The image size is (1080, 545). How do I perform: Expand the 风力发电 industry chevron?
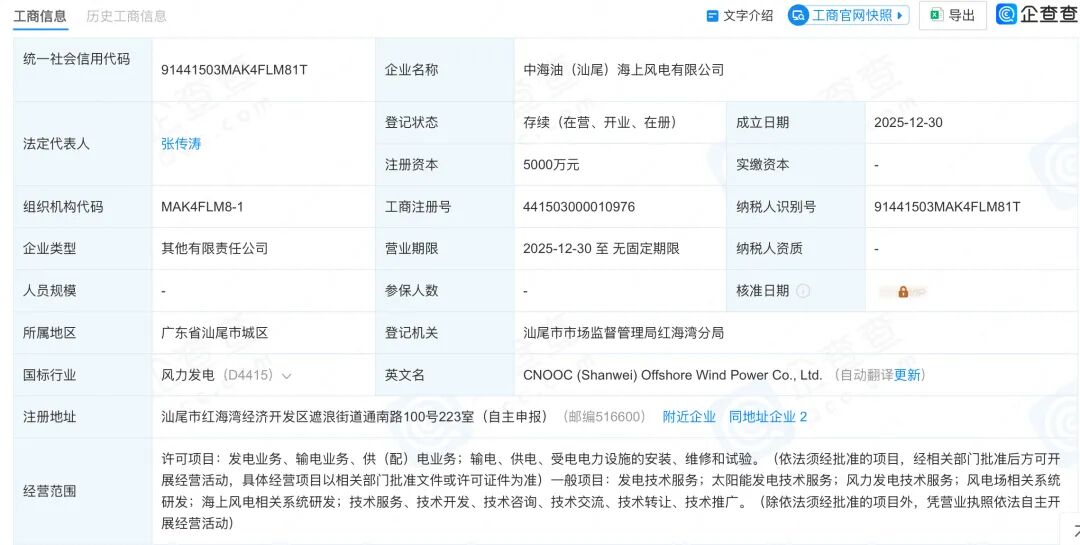[x=287, y=376]
